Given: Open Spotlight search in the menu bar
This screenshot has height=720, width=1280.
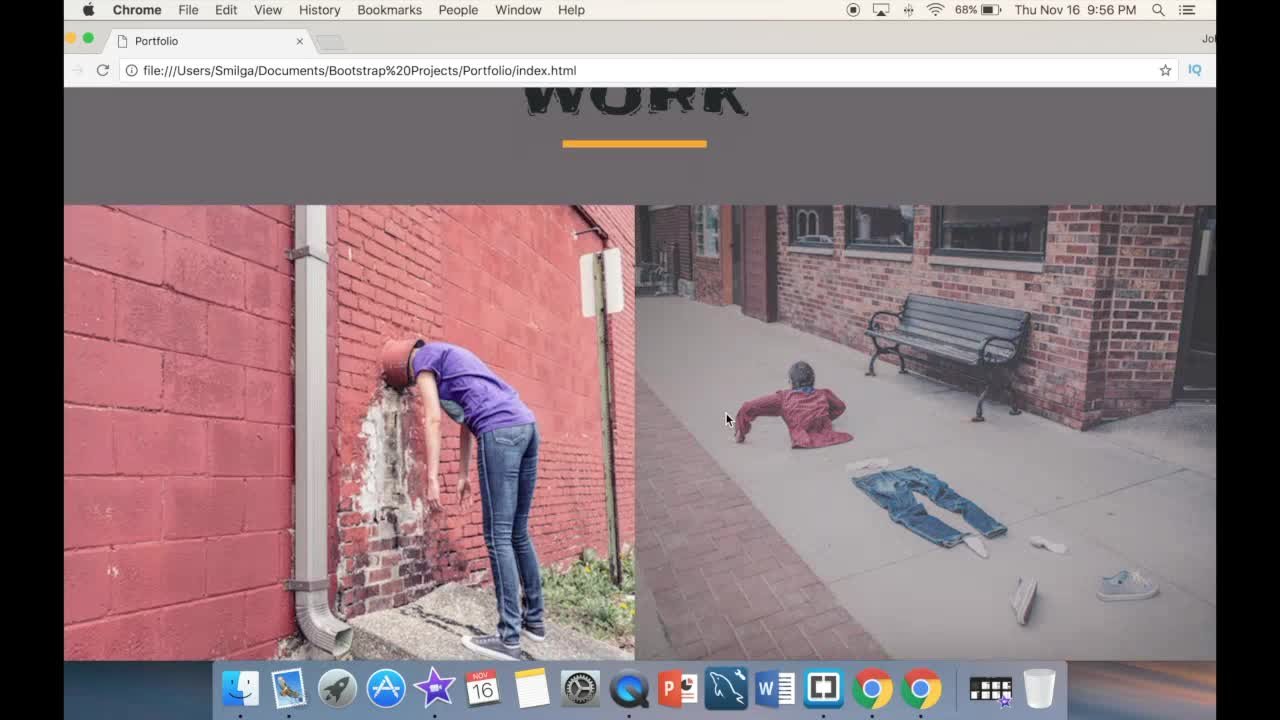Looking at the screenshot, I should [1158, 10].
